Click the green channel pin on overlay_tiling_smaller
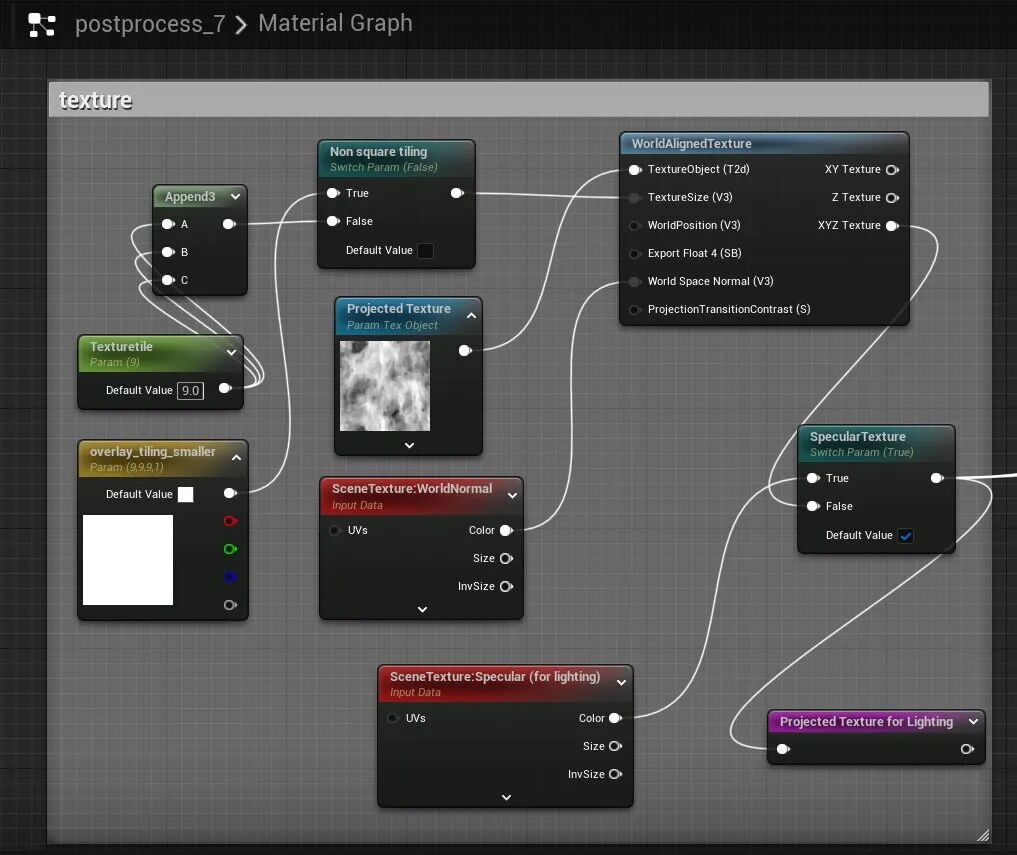The height and width of the screenshot is (855, 1017). coord(230,549)
